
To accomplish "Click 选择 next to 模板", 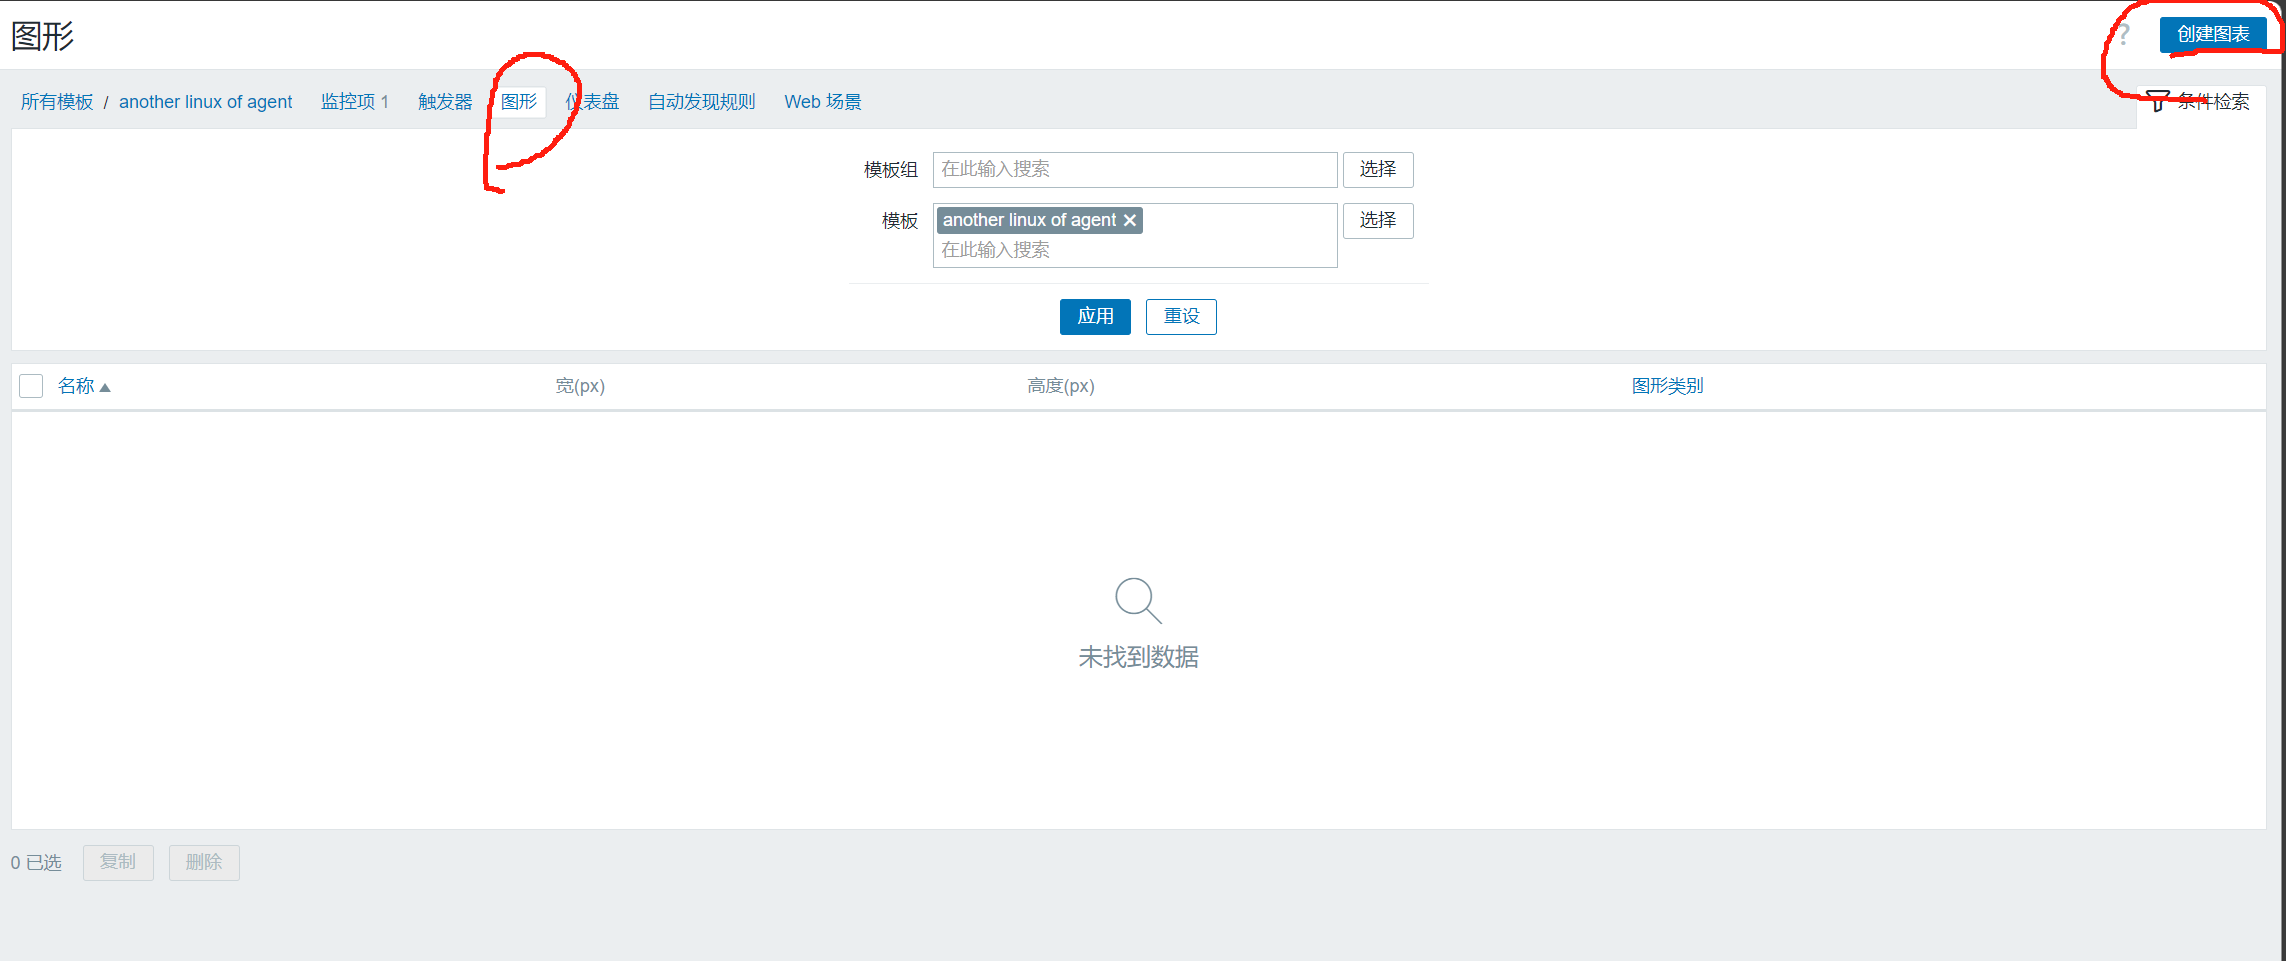I will [x=1378, y=221].
